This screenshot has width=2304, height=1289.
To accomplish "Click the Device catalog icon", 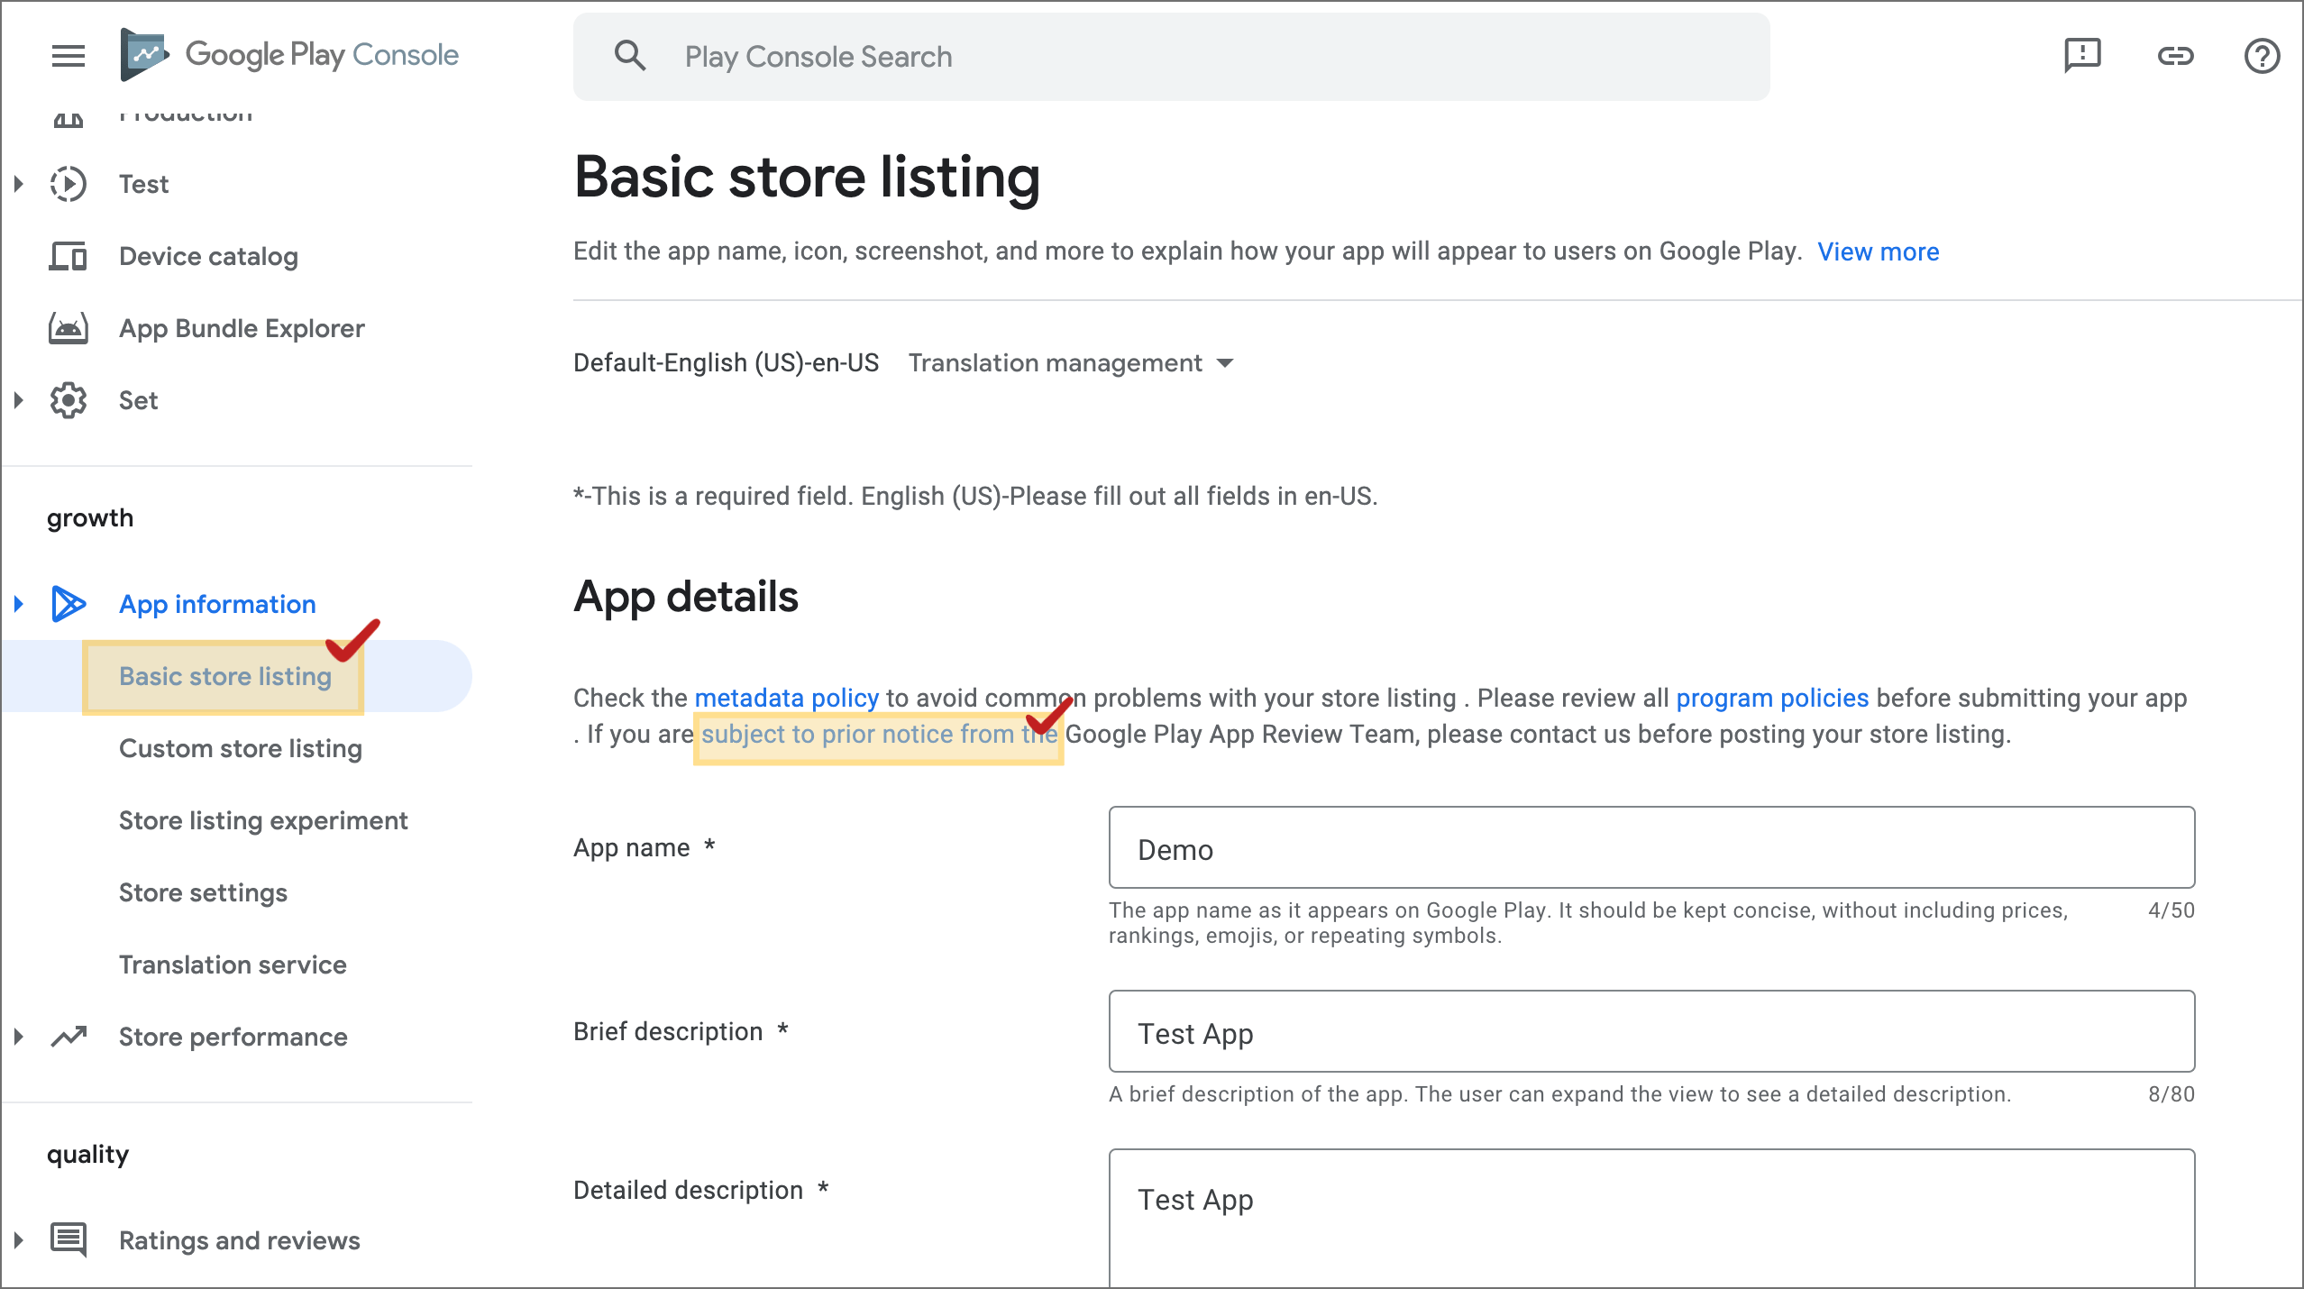I will pos(68,257).
